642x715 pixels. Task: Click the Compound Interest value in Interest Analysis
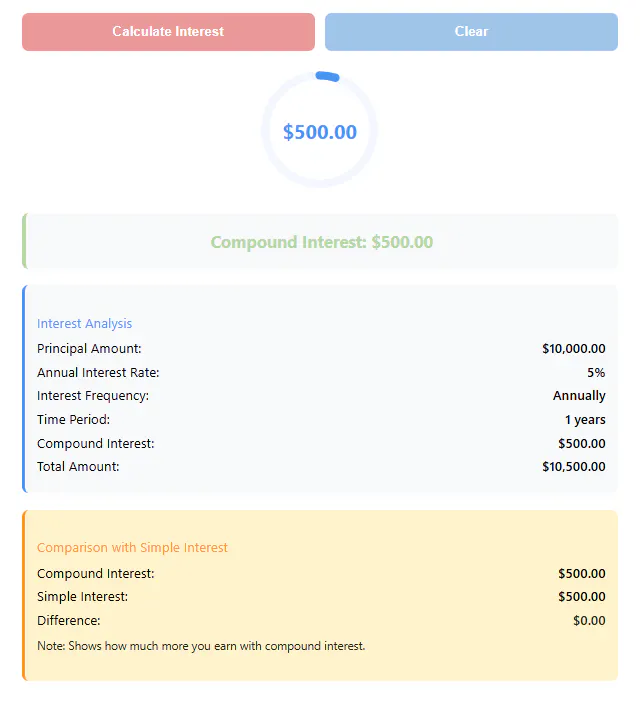click(x=582, y=443)
